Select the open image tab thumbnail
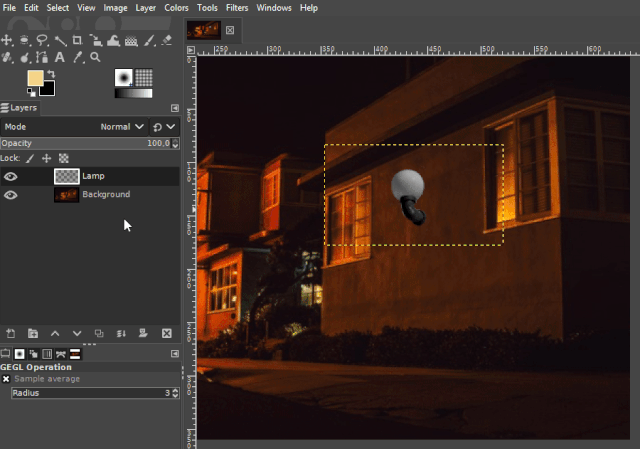The width and height of the screenshot is (640, 449). [x=204, y=30]
